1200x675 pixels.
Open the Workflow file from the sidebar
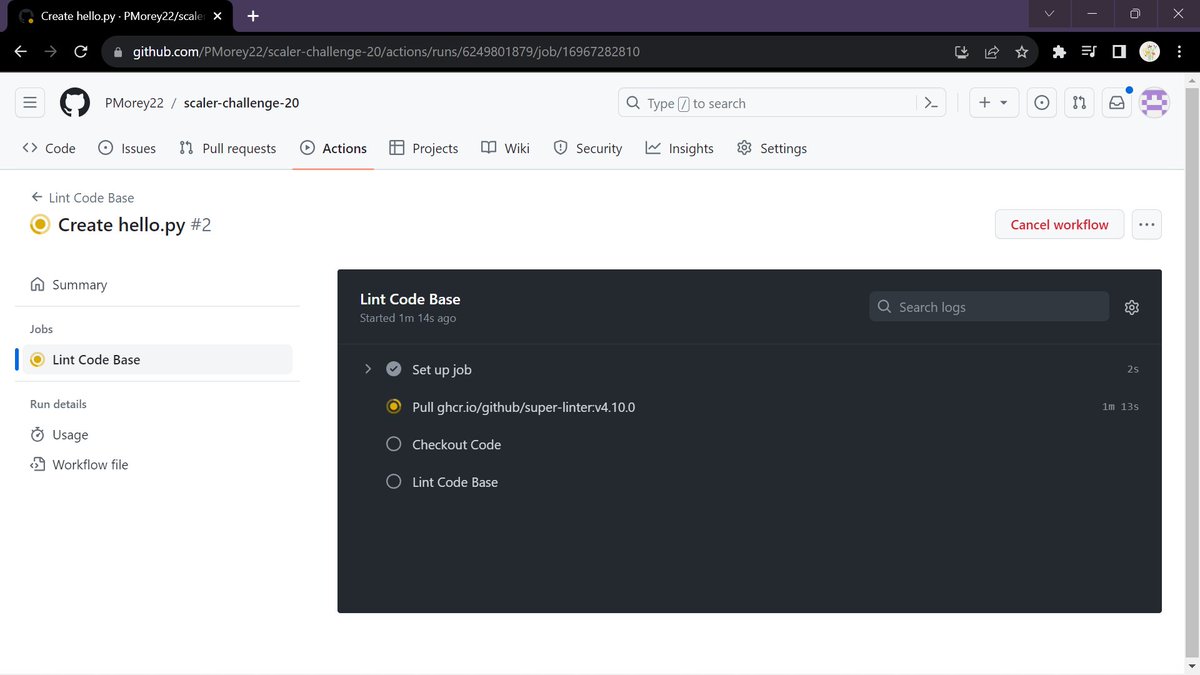[x=90, y=464]
